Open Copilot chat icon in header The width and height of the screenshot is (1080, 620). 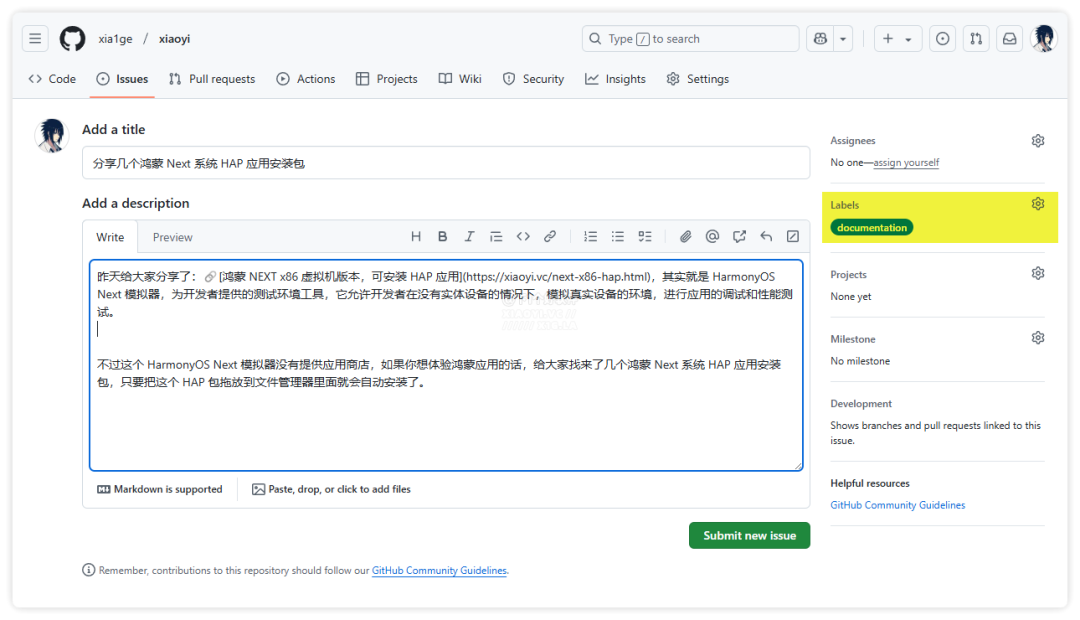tap(820, 39)
